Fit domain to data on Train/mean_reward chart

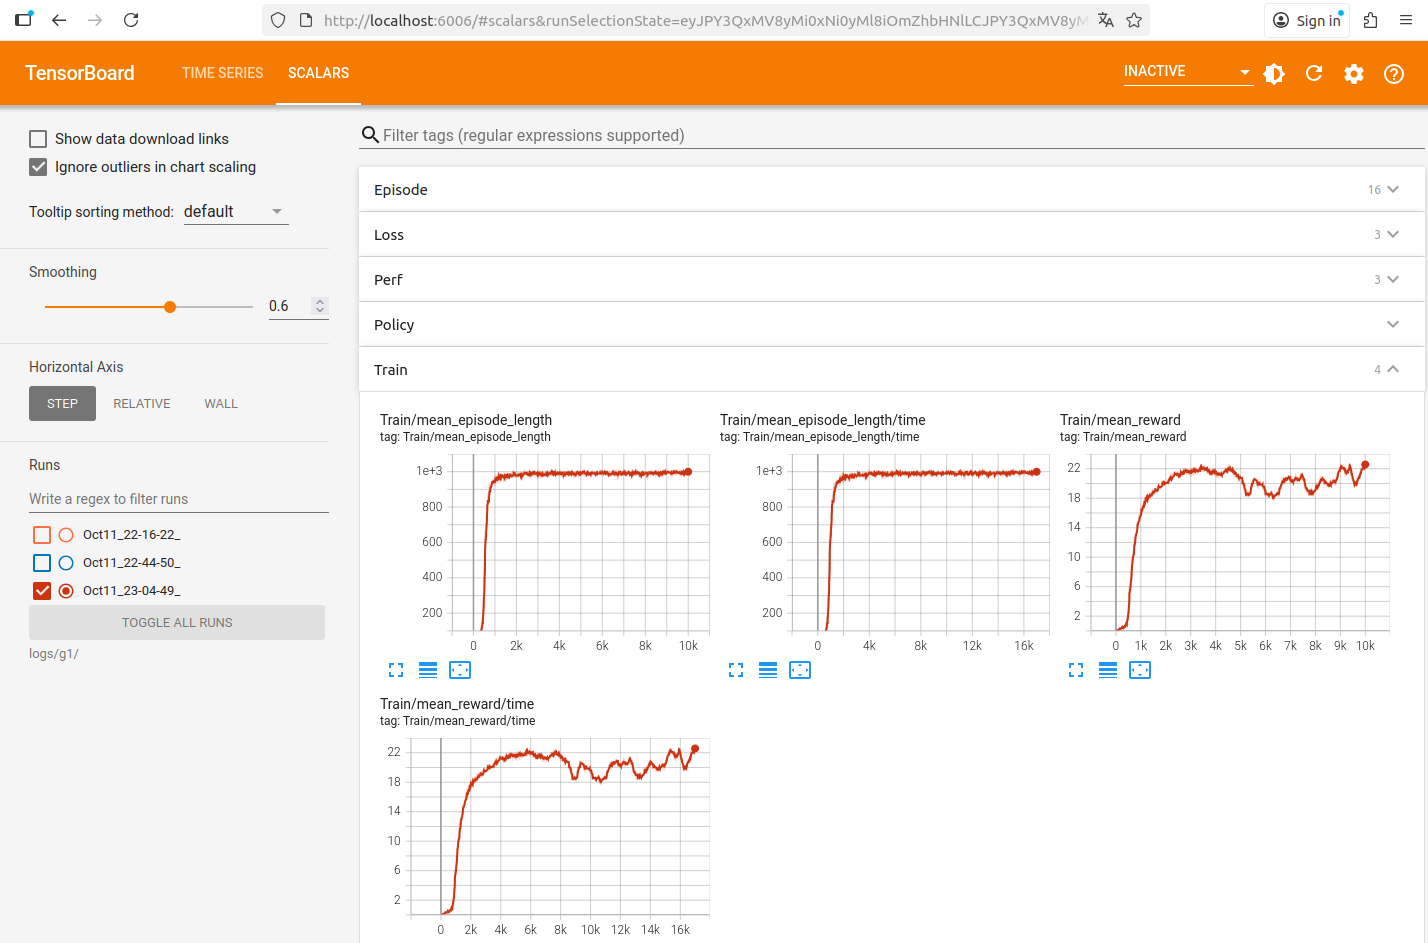[1140, 670]
